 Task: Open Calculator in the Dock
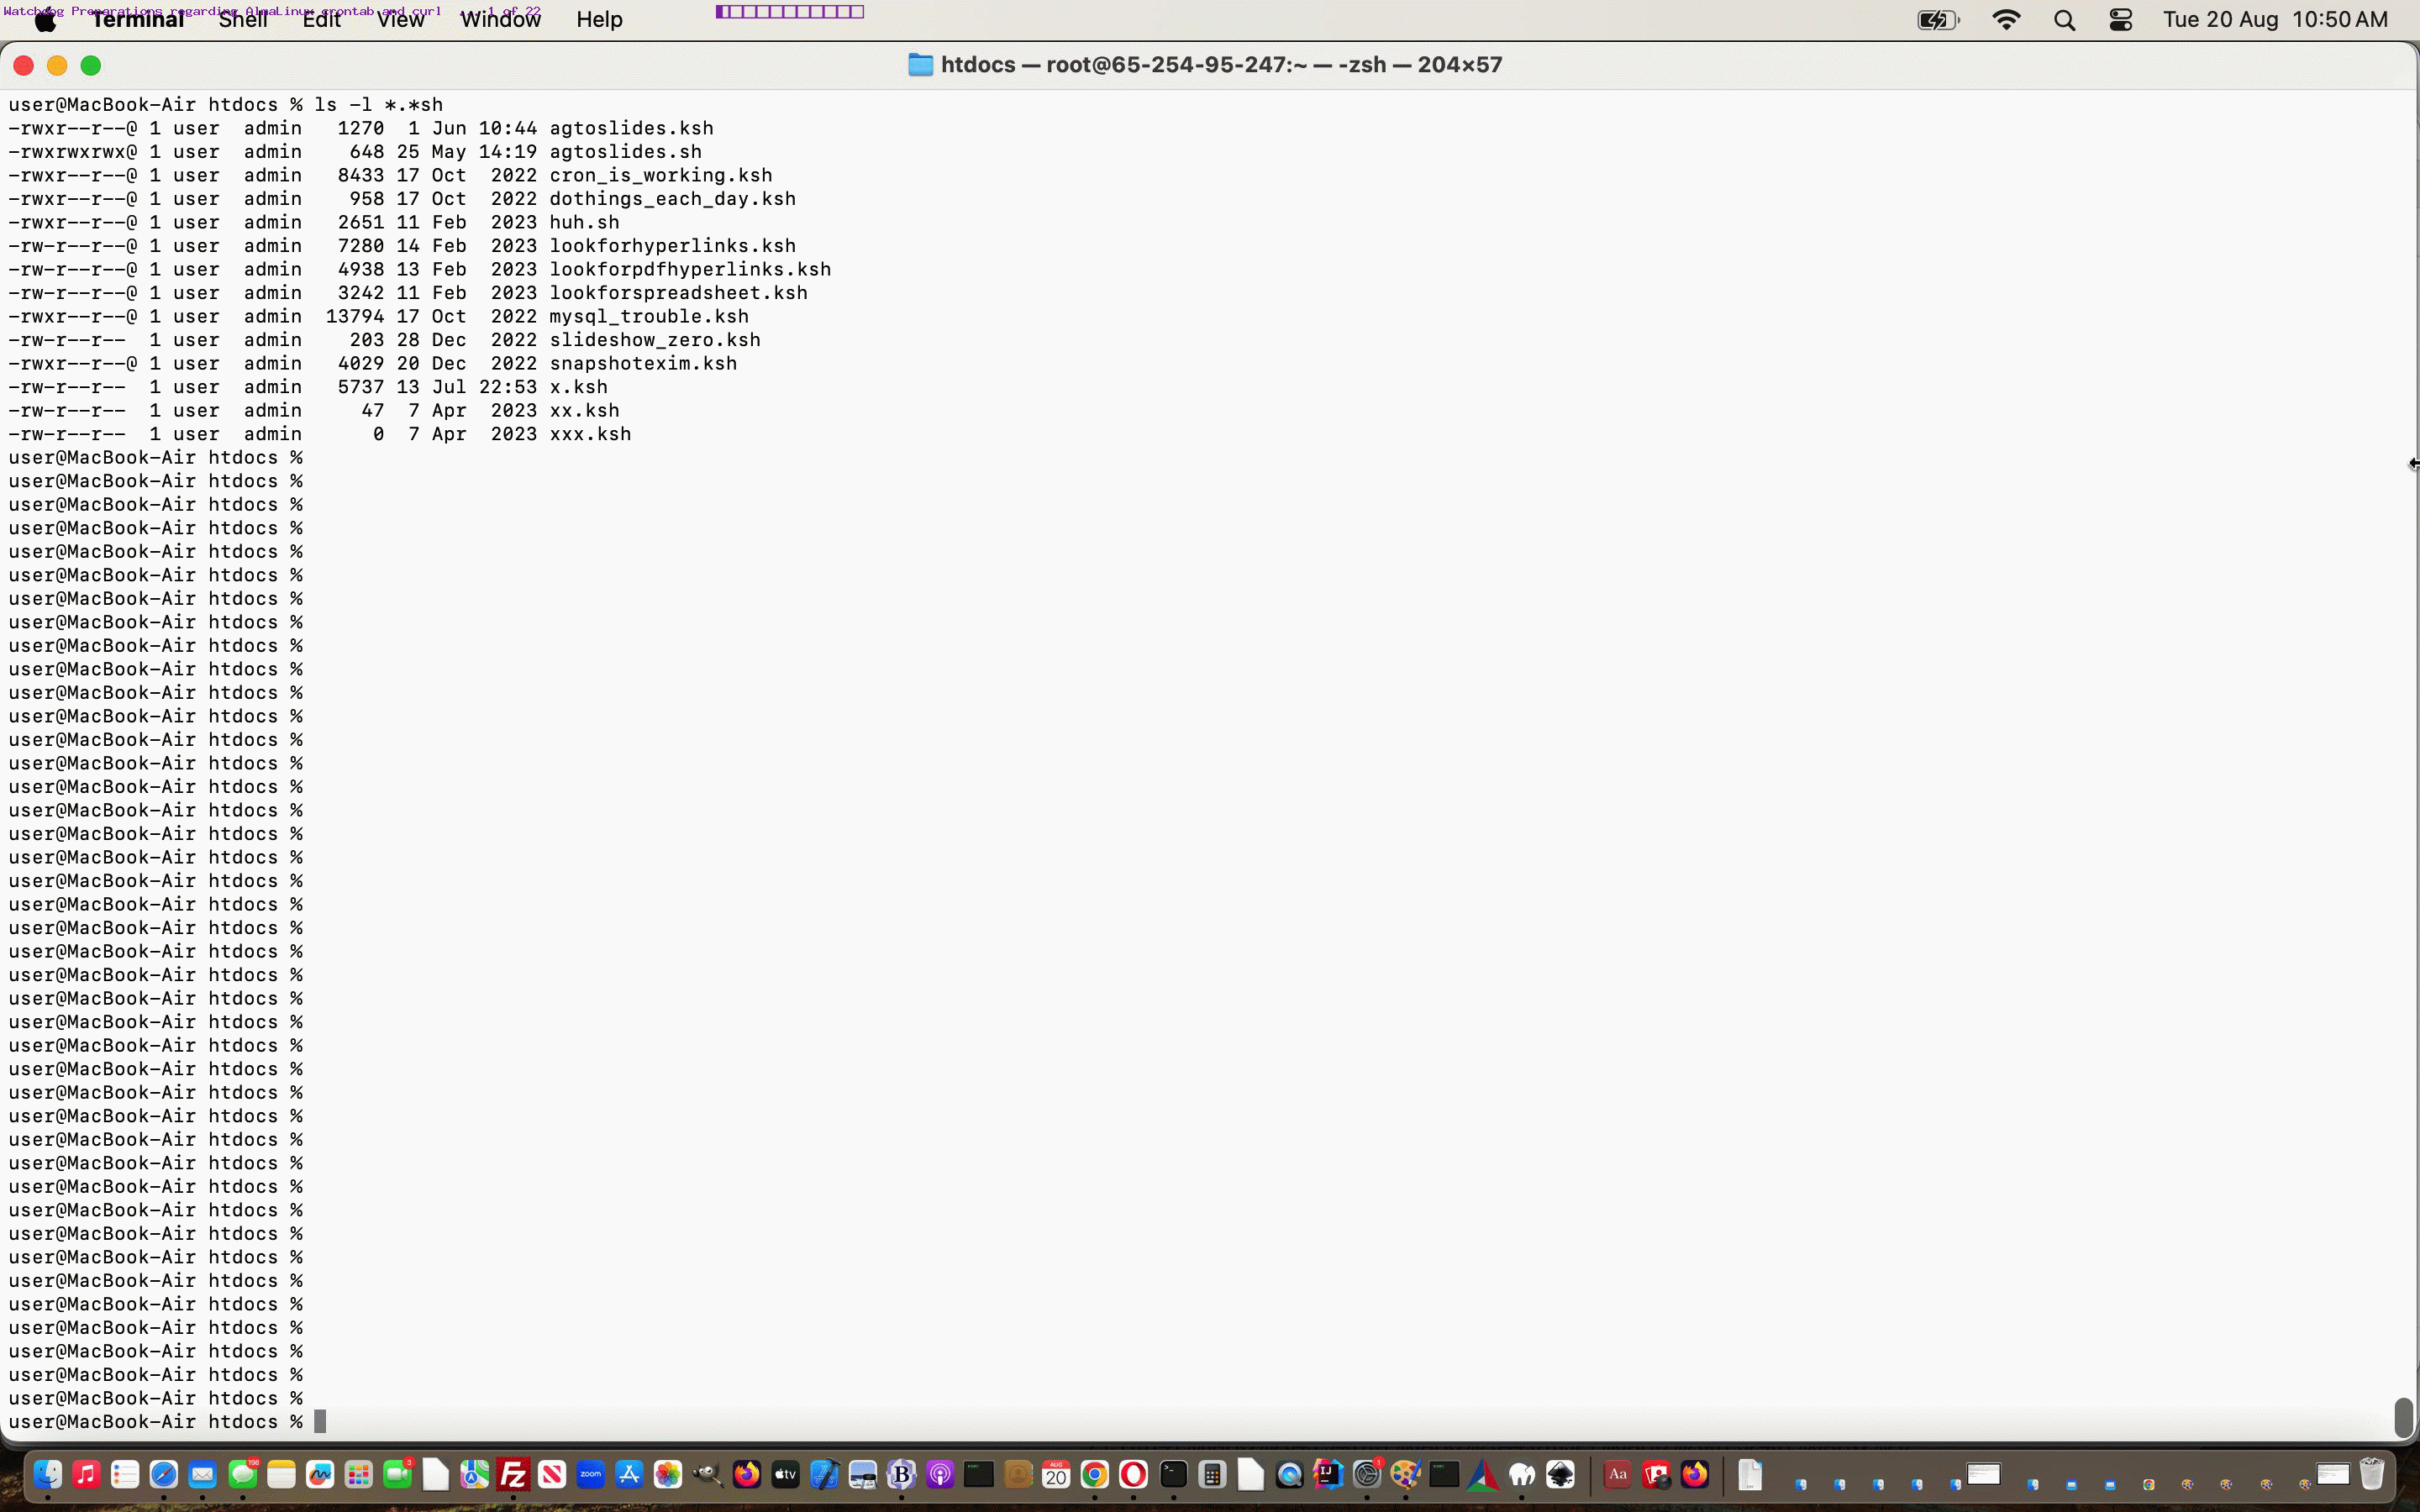pyautogui.click(x=1212, y=1474)
